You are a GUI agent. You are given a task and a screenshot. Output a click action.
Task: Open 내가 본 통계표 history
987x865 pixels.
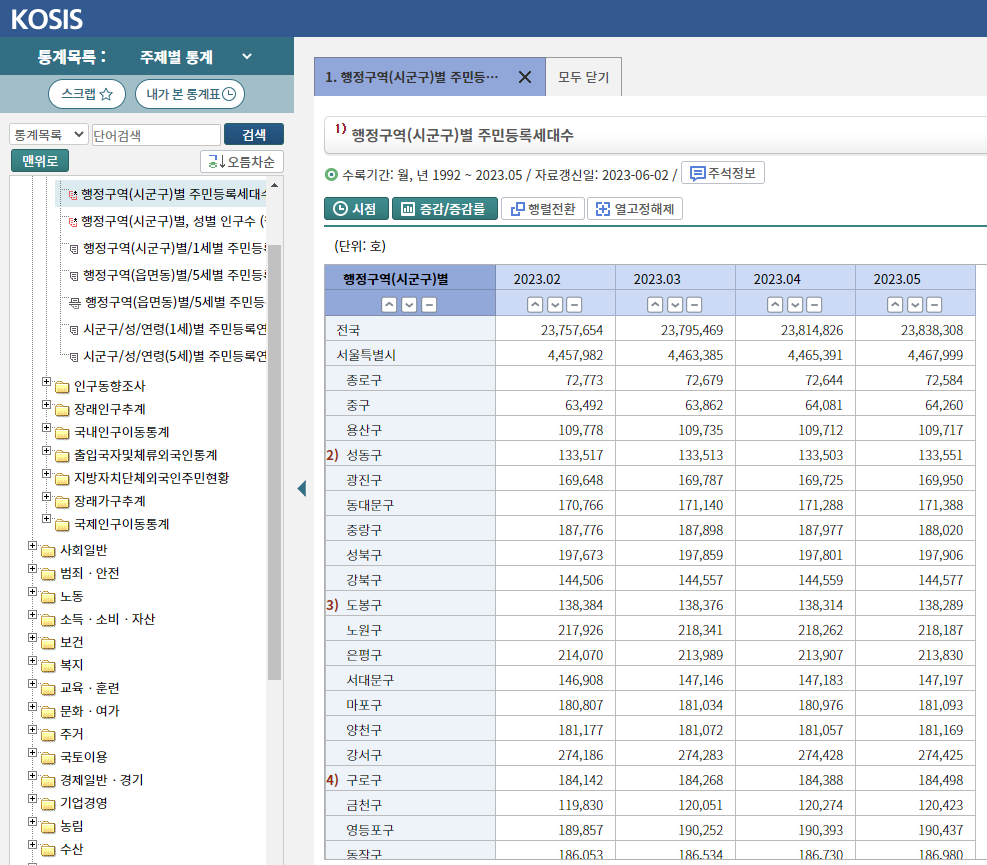(190, 94)
